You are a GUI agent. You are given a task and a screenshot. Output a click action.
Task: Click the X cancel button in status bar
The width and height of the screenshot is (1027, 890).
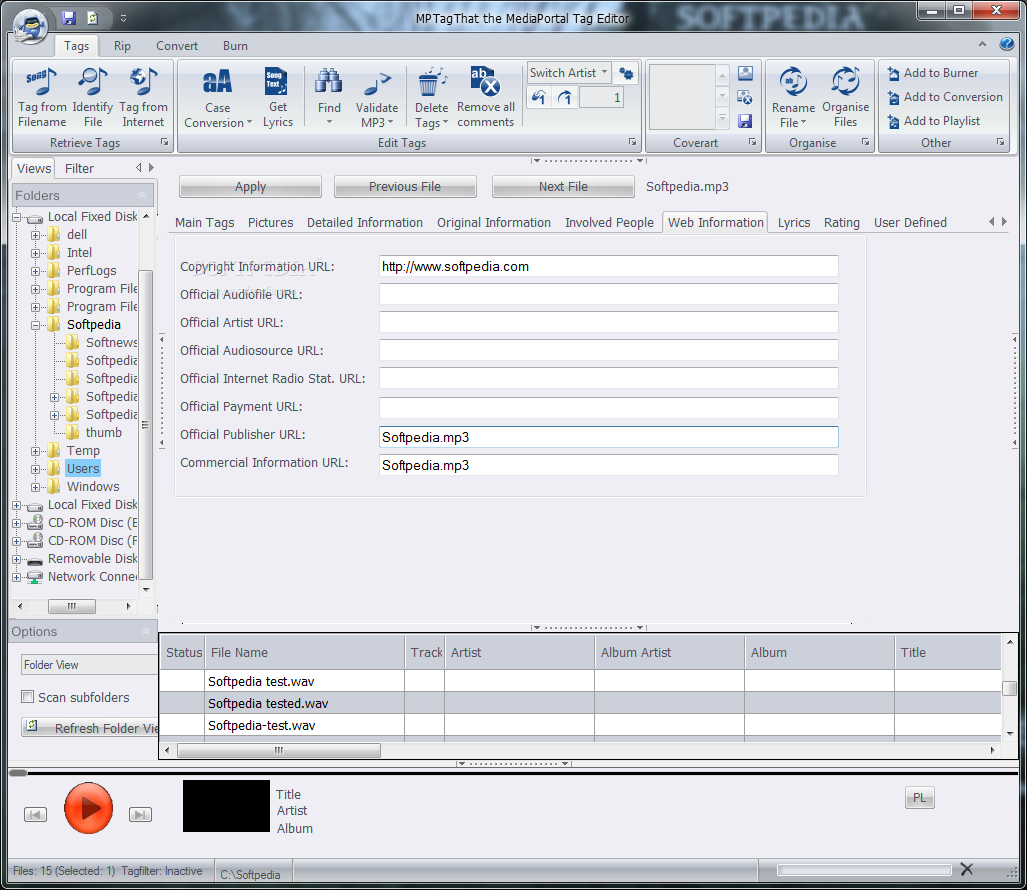click(x=966, y=869)
